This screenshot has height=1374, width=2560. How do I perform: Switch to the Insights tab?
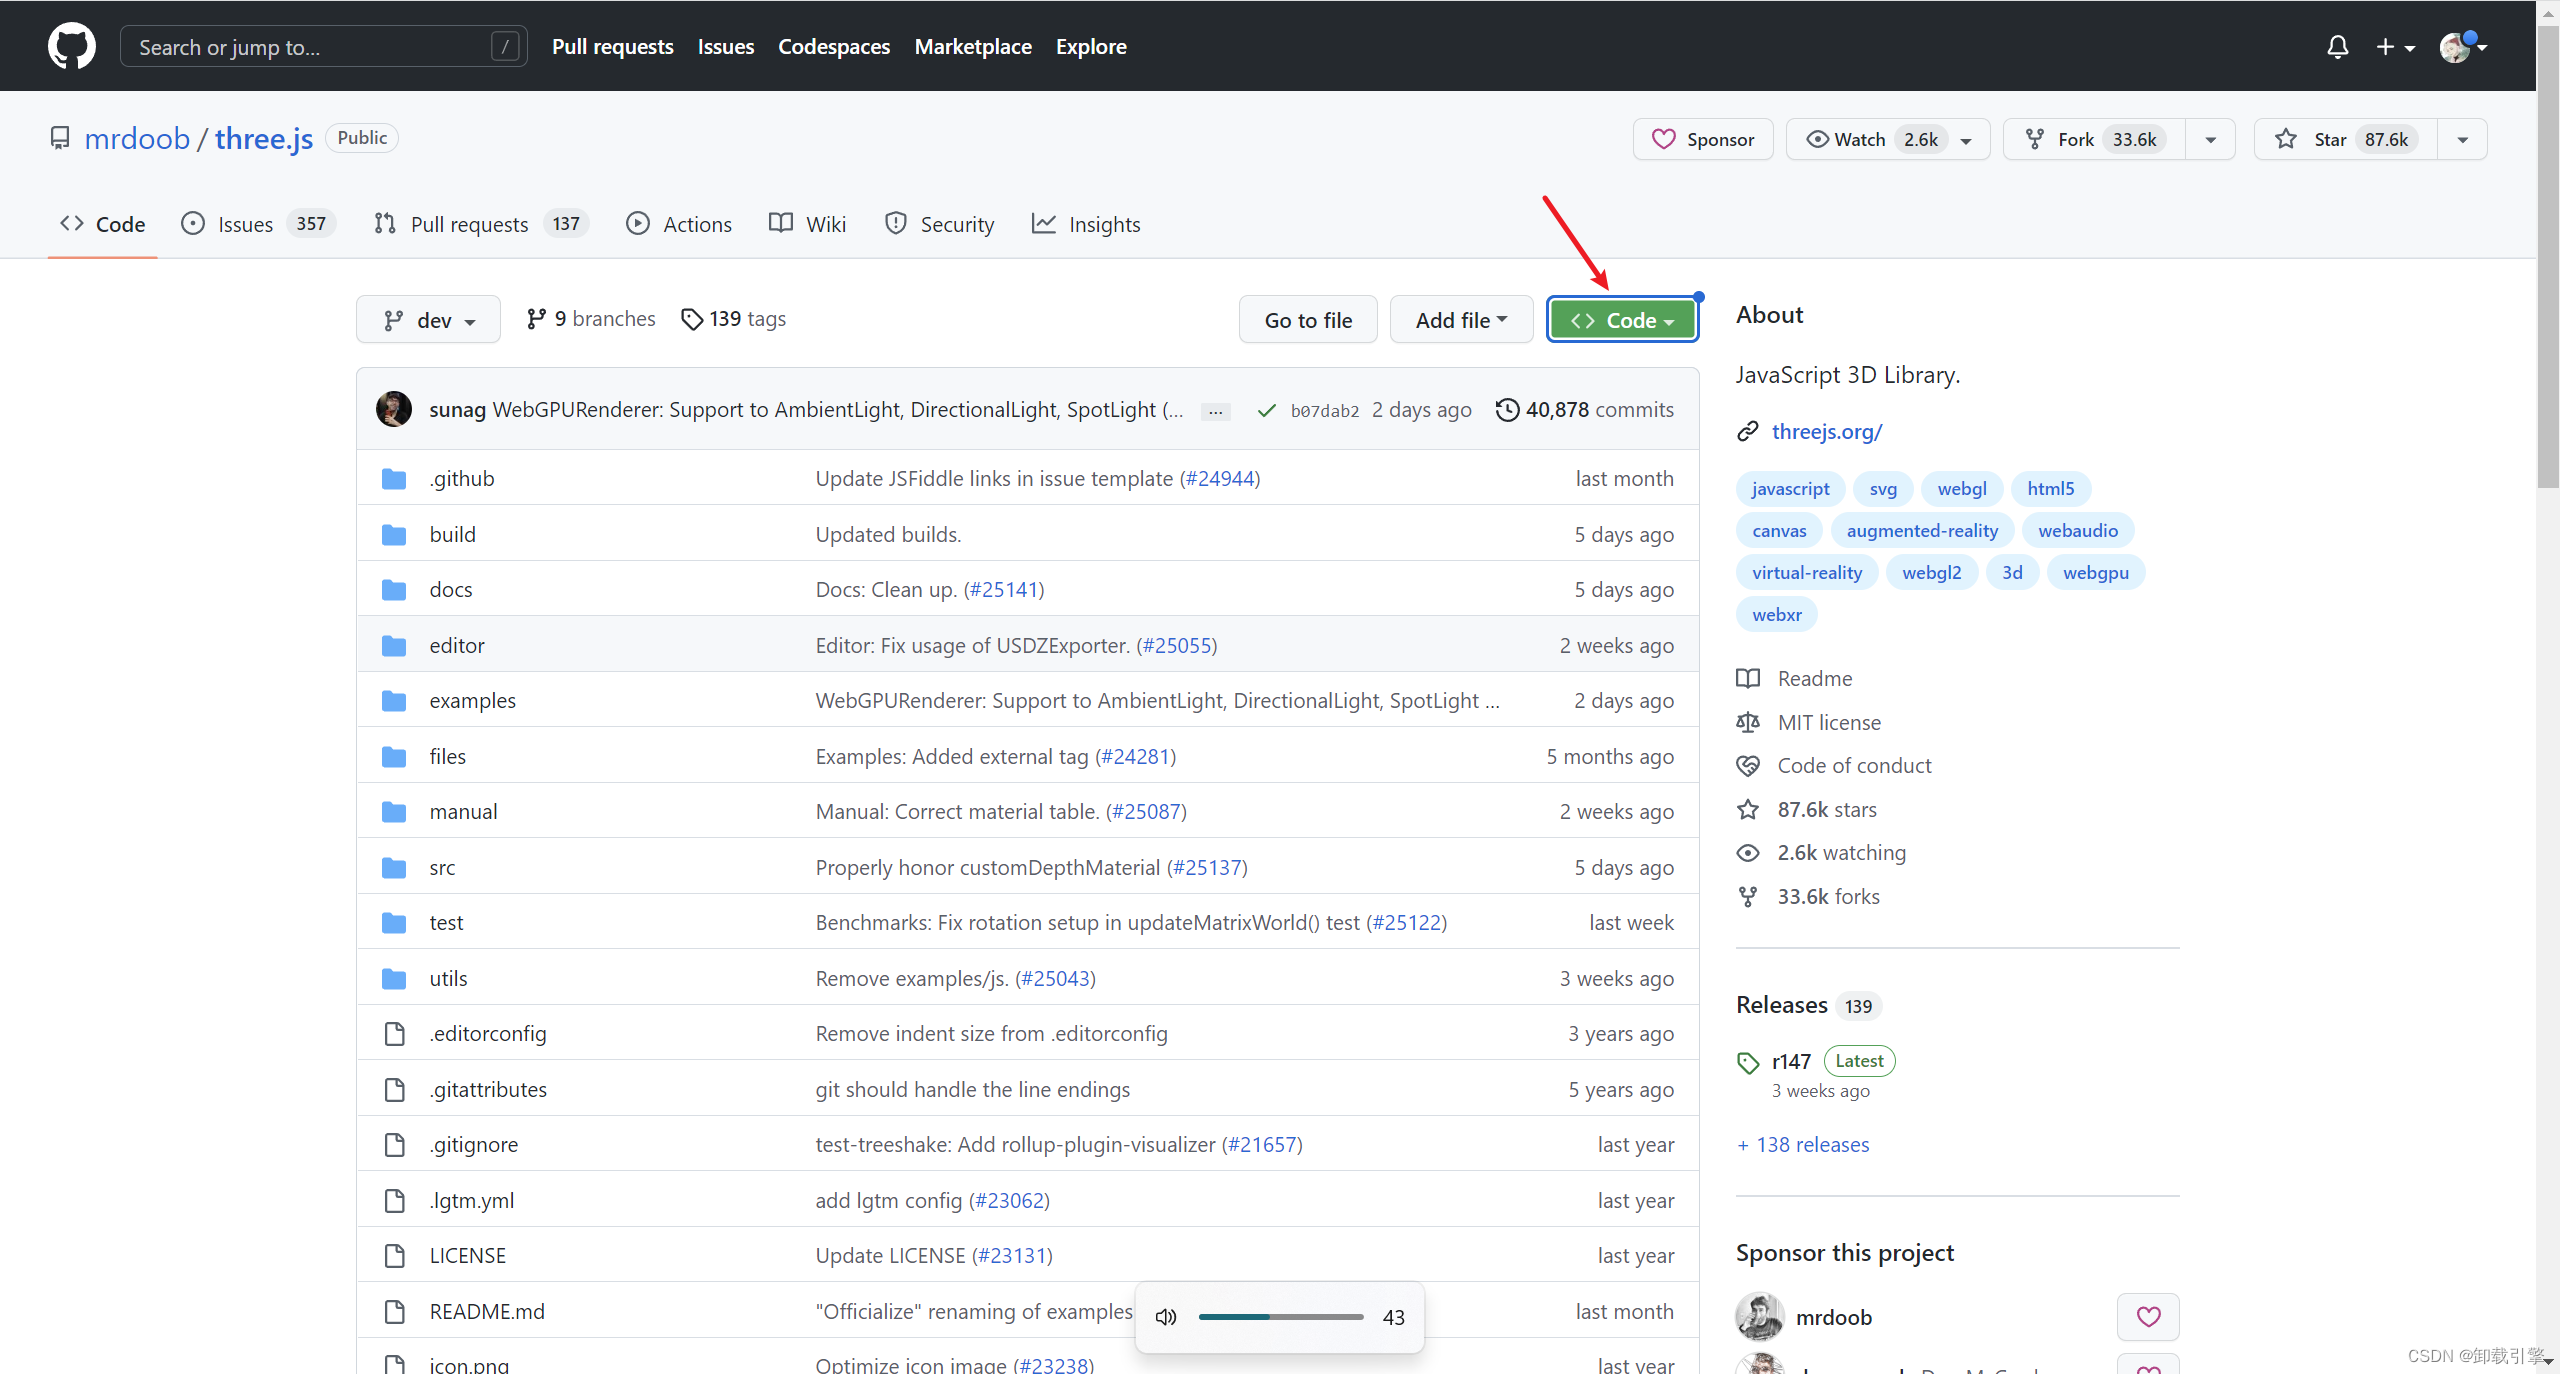point(1086,224)
